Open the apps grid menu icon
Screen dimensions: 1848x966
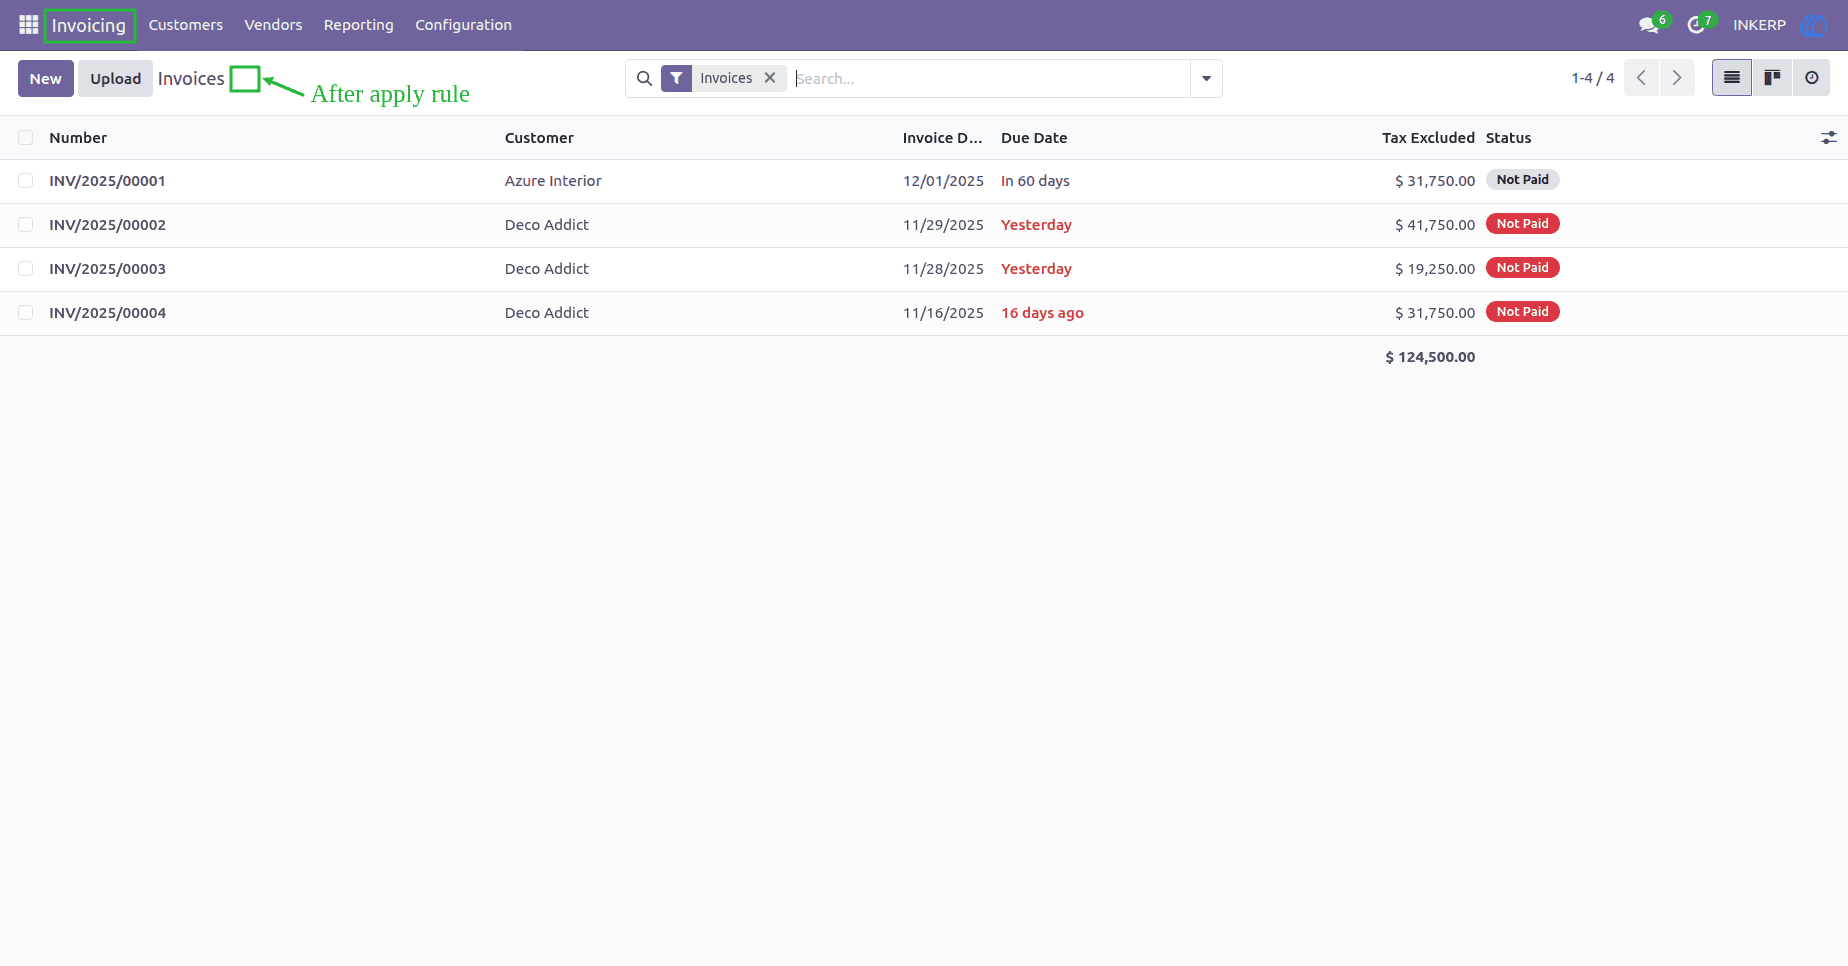point(28,25)
